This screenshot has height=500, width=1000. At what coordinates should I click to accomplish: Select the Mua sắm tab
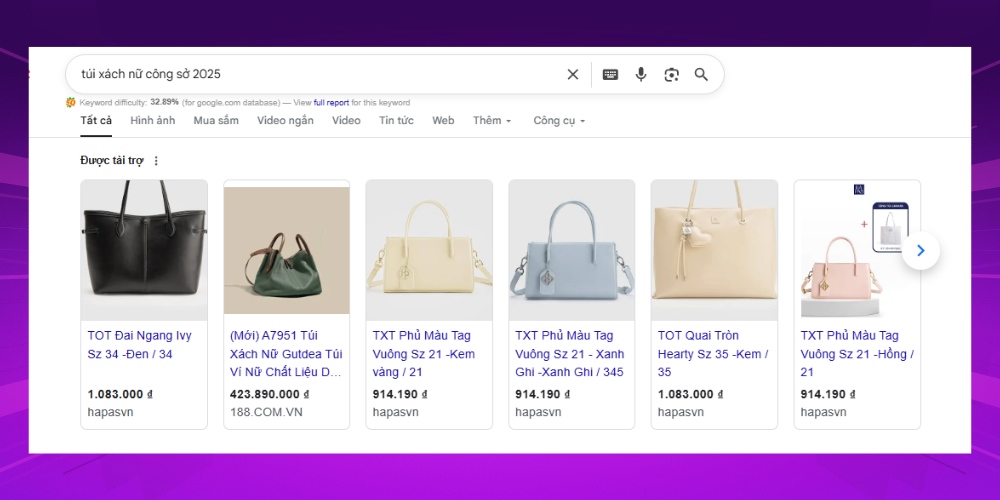216,121
